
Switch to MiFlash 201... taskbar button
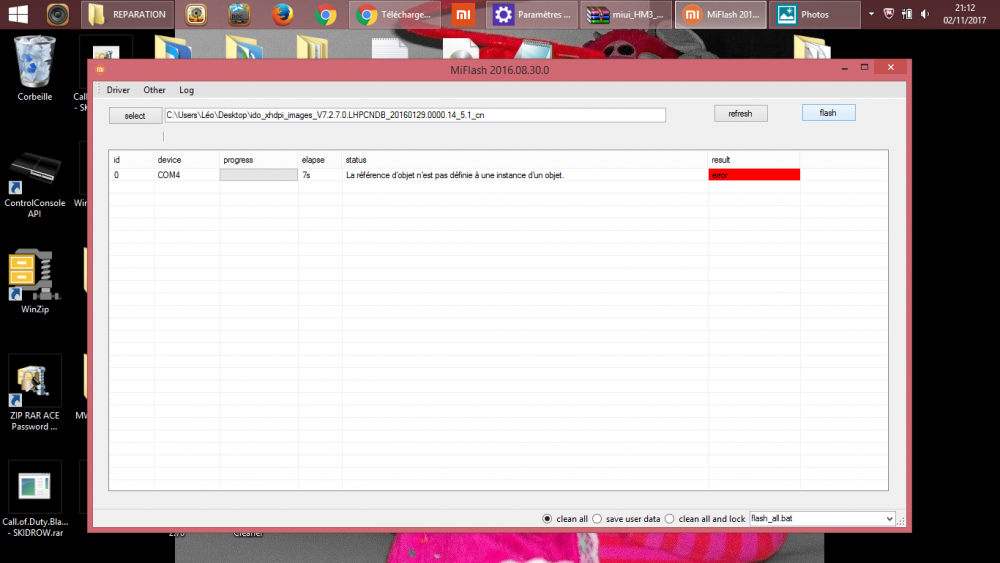tap(721, 14)
